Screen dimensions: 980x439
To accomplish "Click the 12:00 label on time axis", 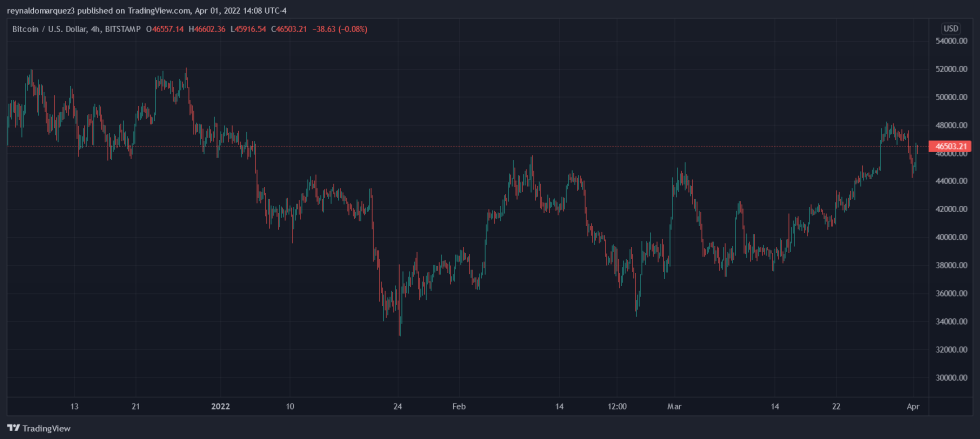I will coord(617,406).
